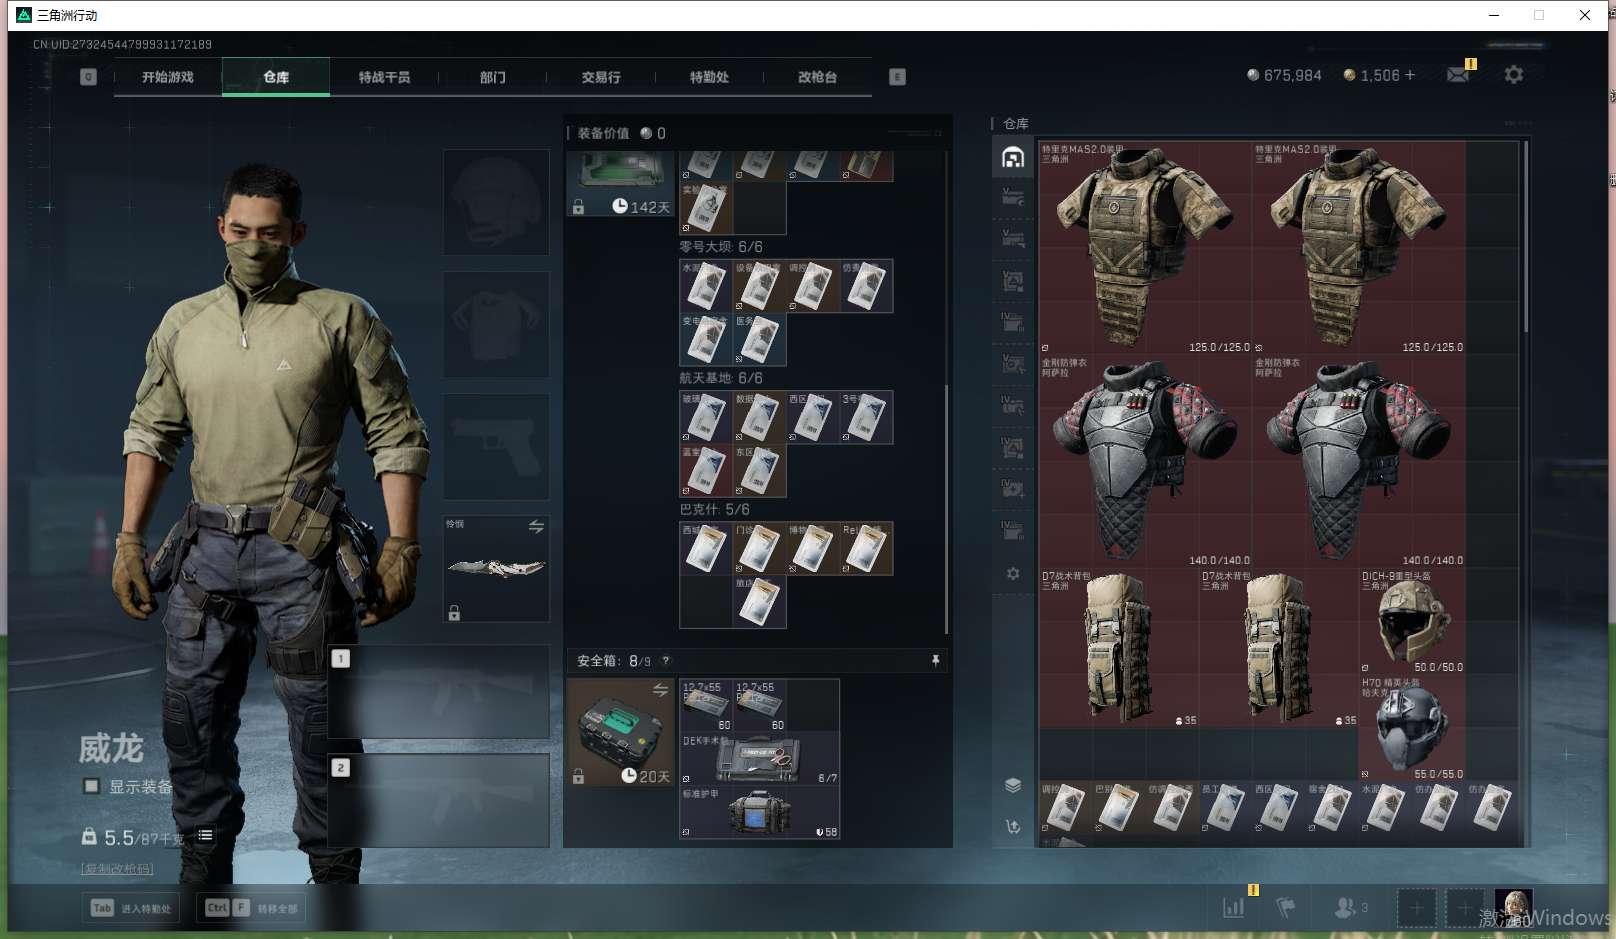Select the empty body armor equipment slot
This screenshot has height=939, width=1616.
point(496,324)
